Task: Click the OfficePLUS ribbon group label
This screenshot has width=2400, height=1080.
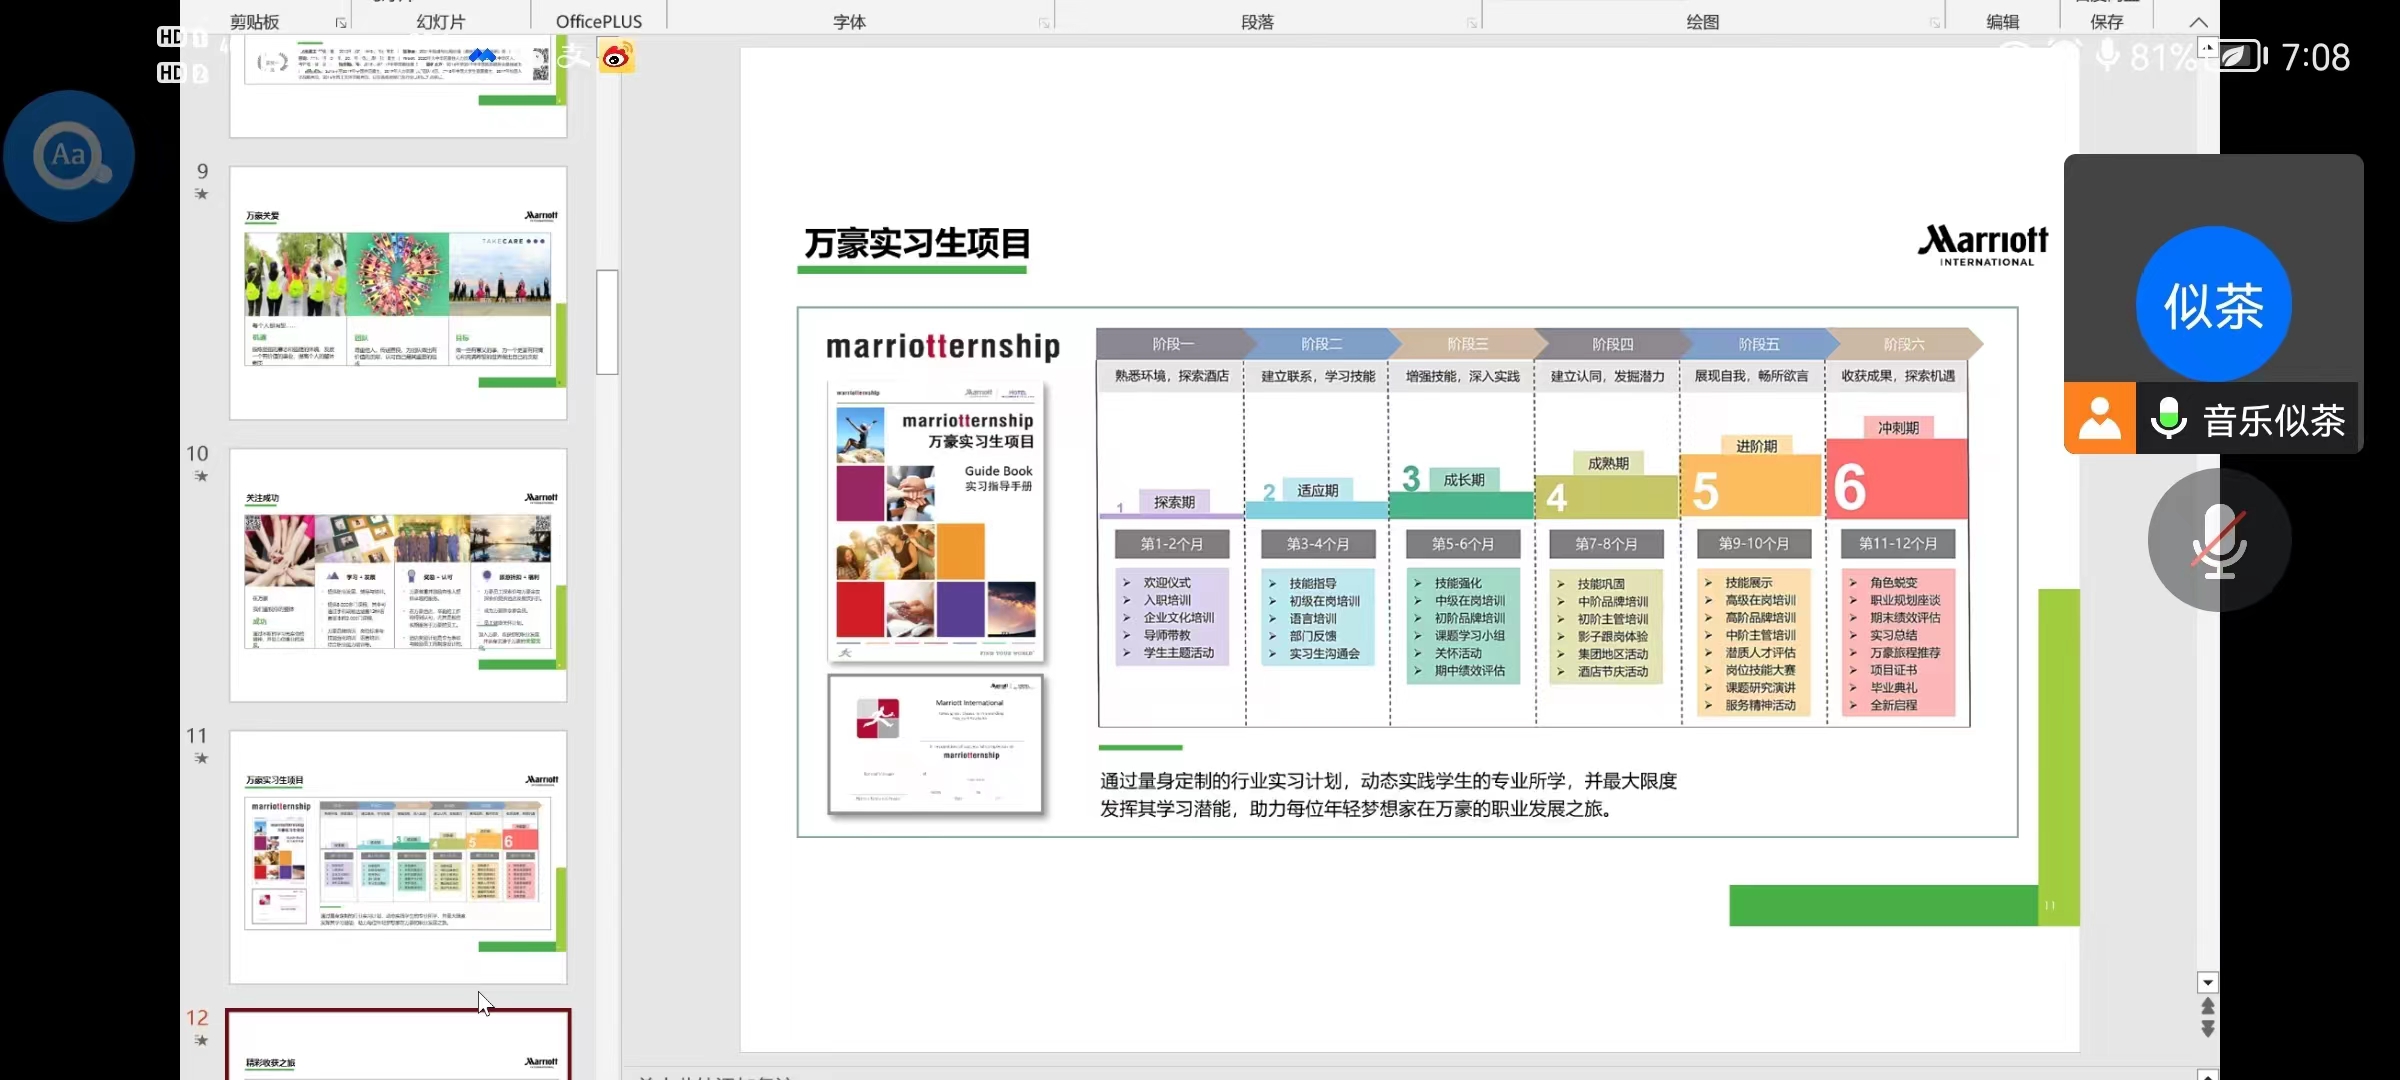Action: [598, 21]
